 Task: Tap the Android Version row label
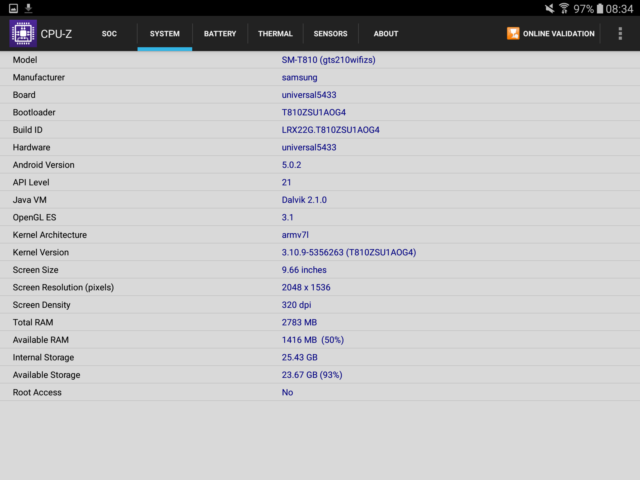(x=44, y=165)
